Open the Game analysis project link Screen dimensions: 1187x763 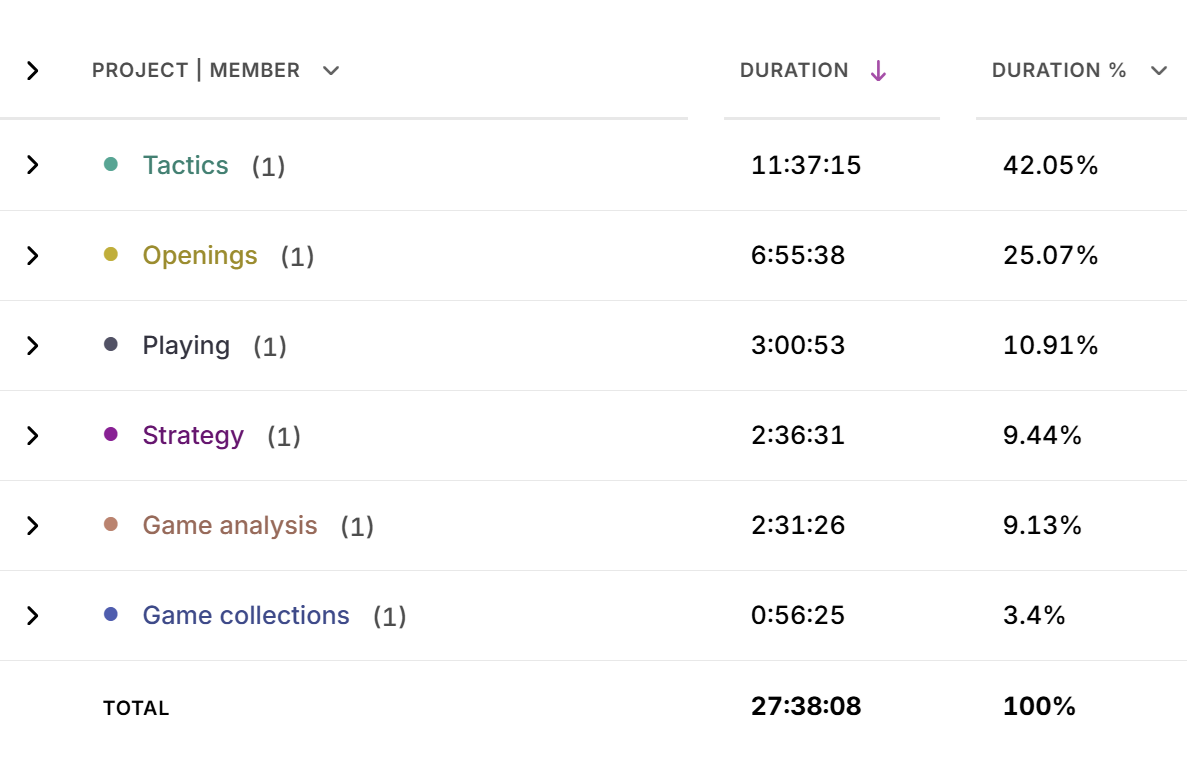click(230, 525)
